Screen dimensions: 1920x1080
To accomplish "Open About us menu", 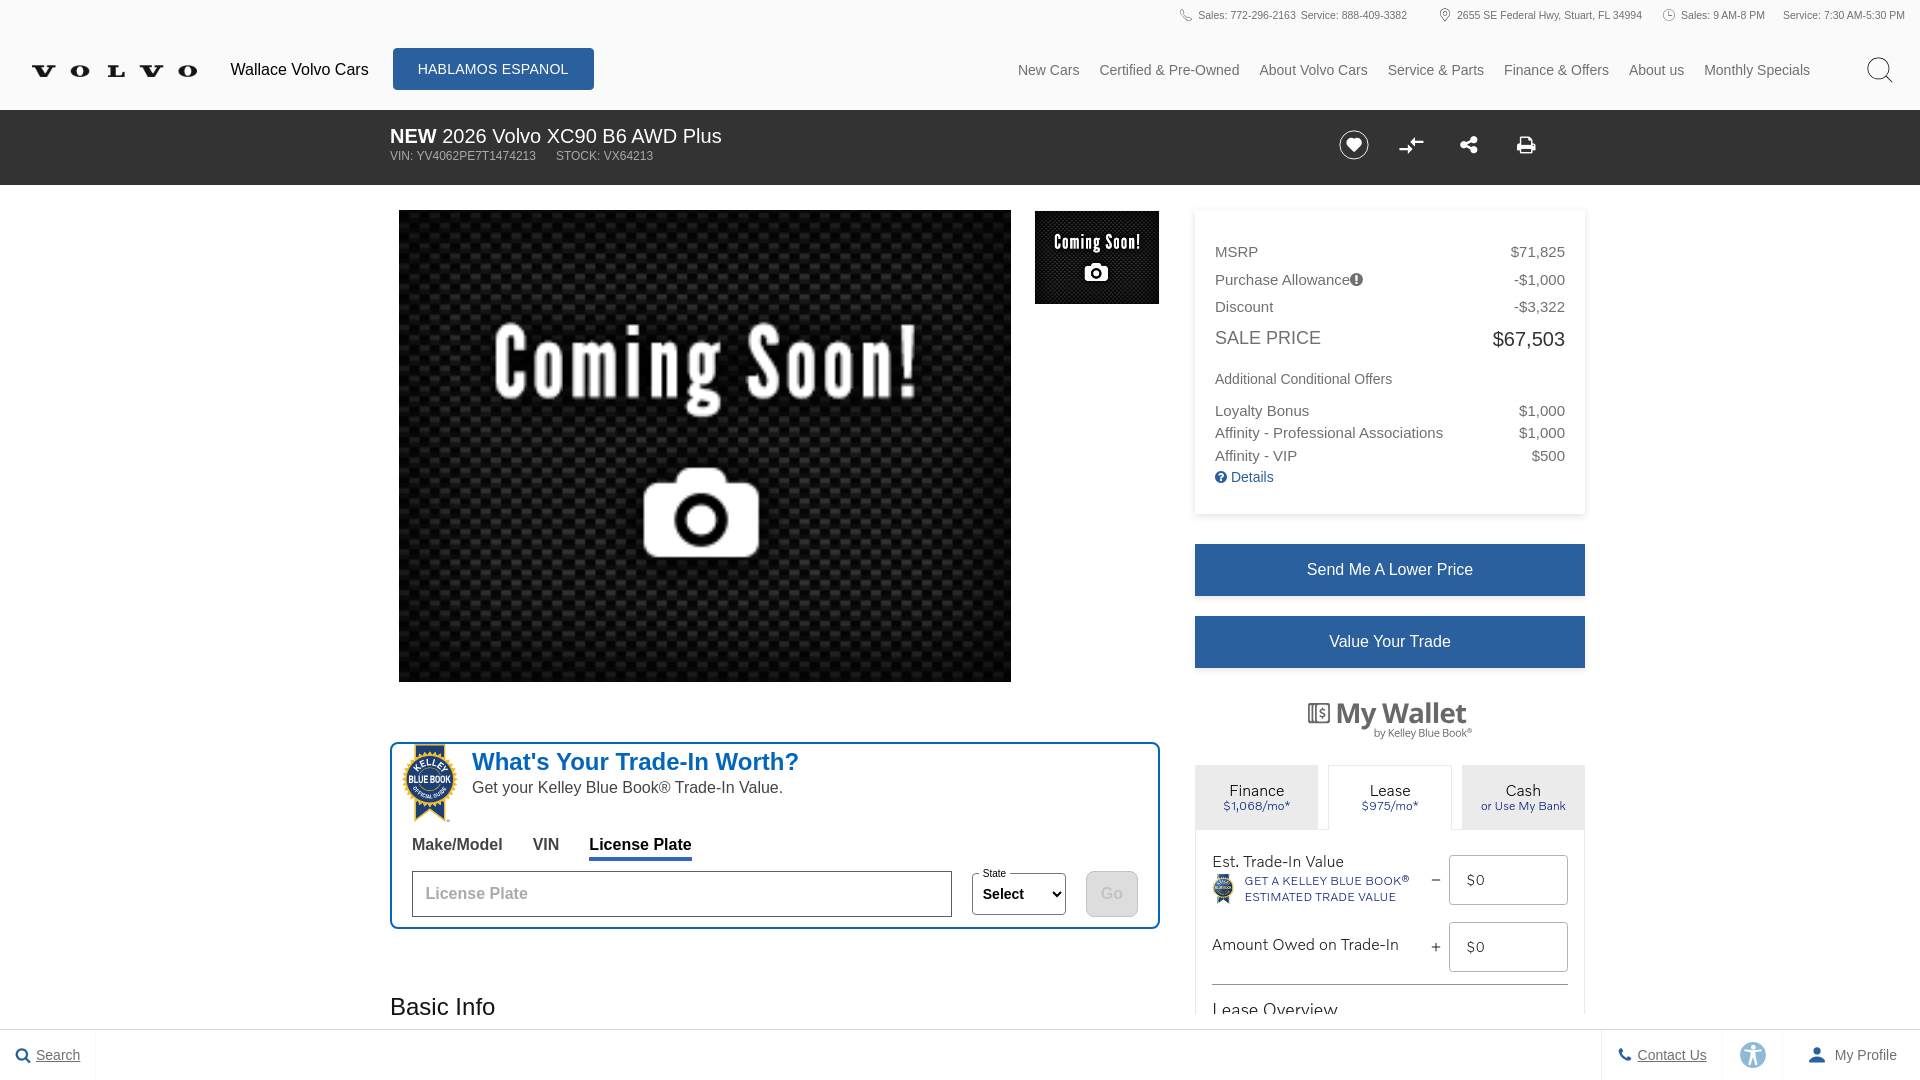I will tap(1656, 70).
